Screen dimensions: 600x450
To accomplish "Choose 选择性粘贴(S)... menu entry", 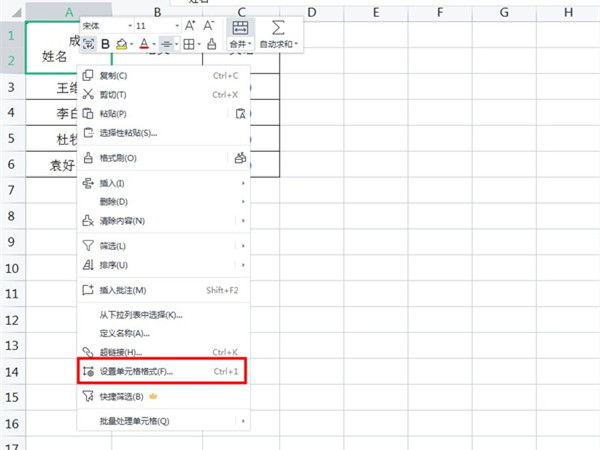I will [163, 132].
